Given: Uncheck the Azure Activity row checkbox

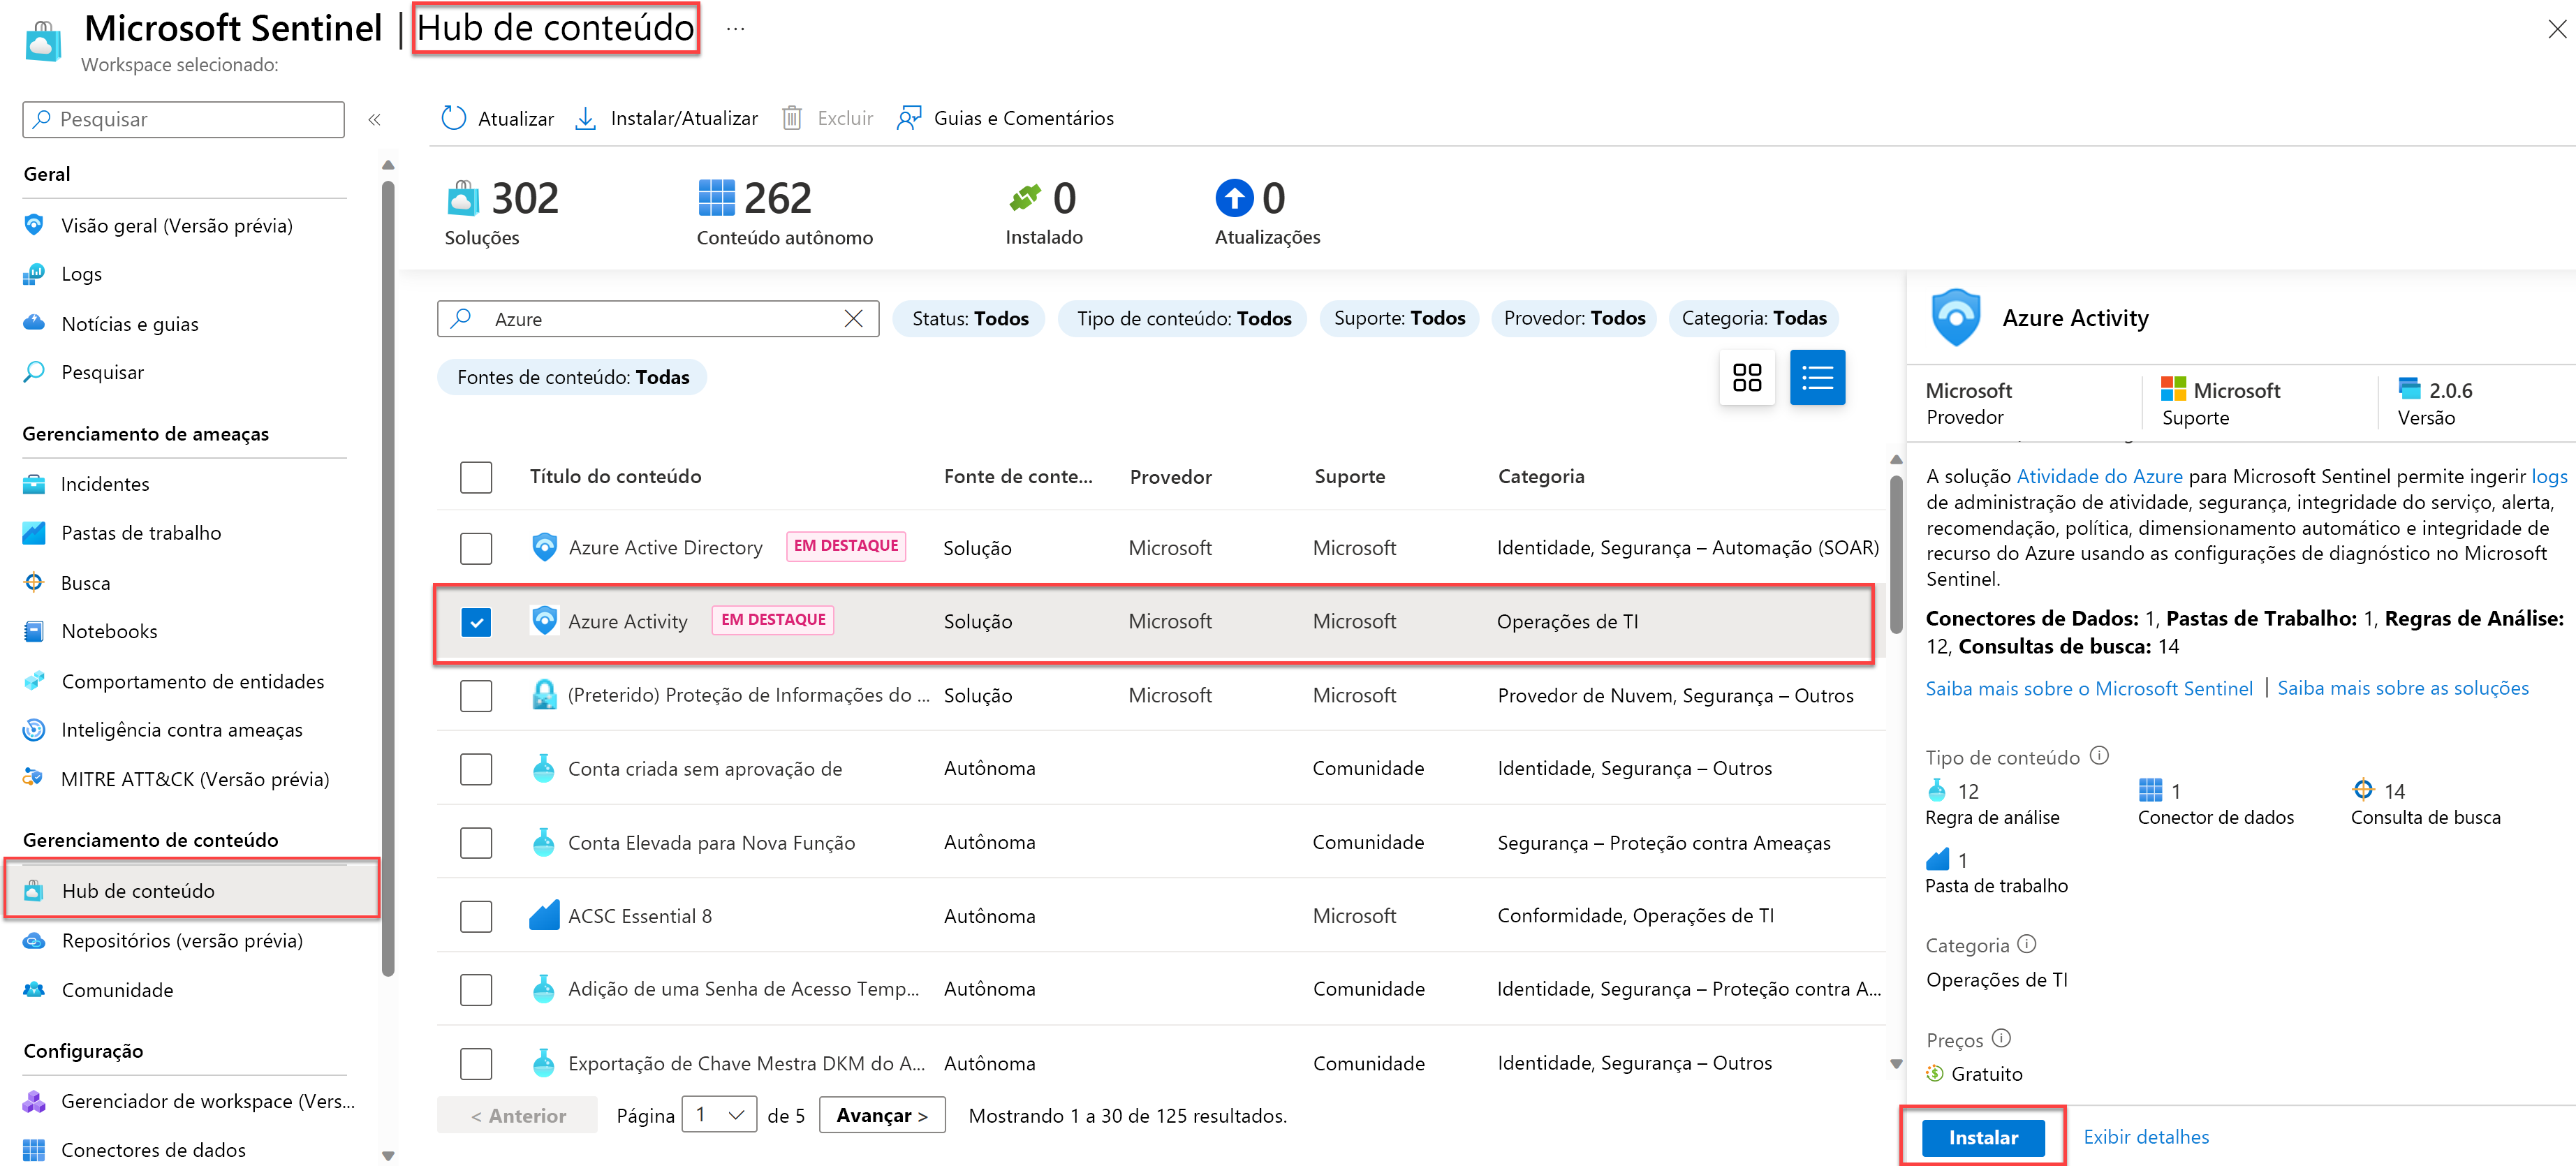Looking at the screenshot, I should tap(476, 622).
